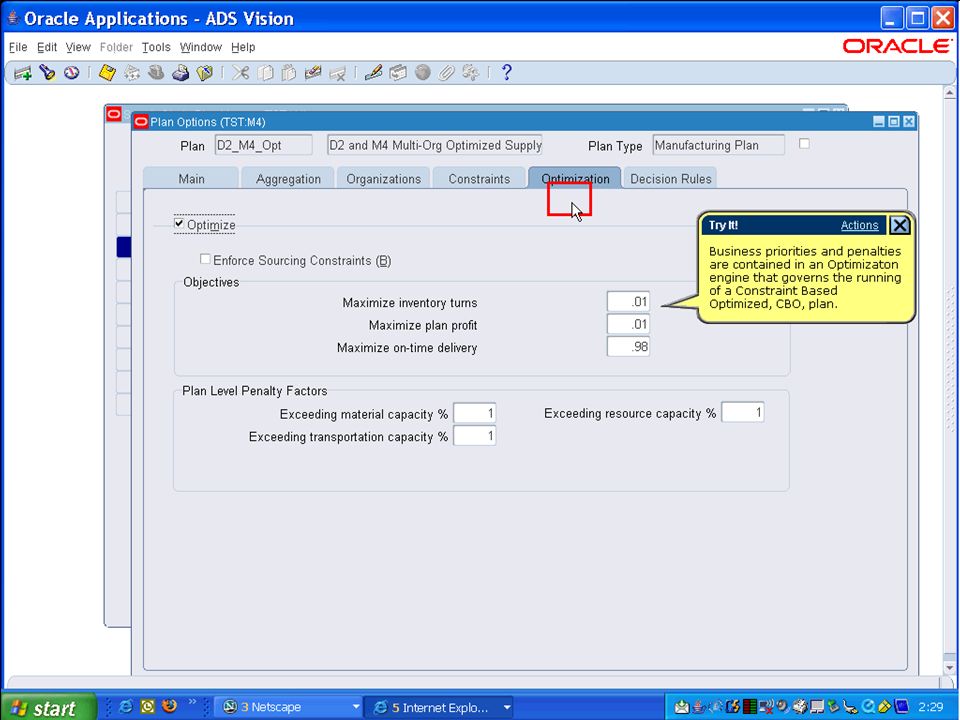The width and height of the screenshot is (960, 720).
Task: Click the Plan name field D2_M4_Opt
Action: pos(263,145)
